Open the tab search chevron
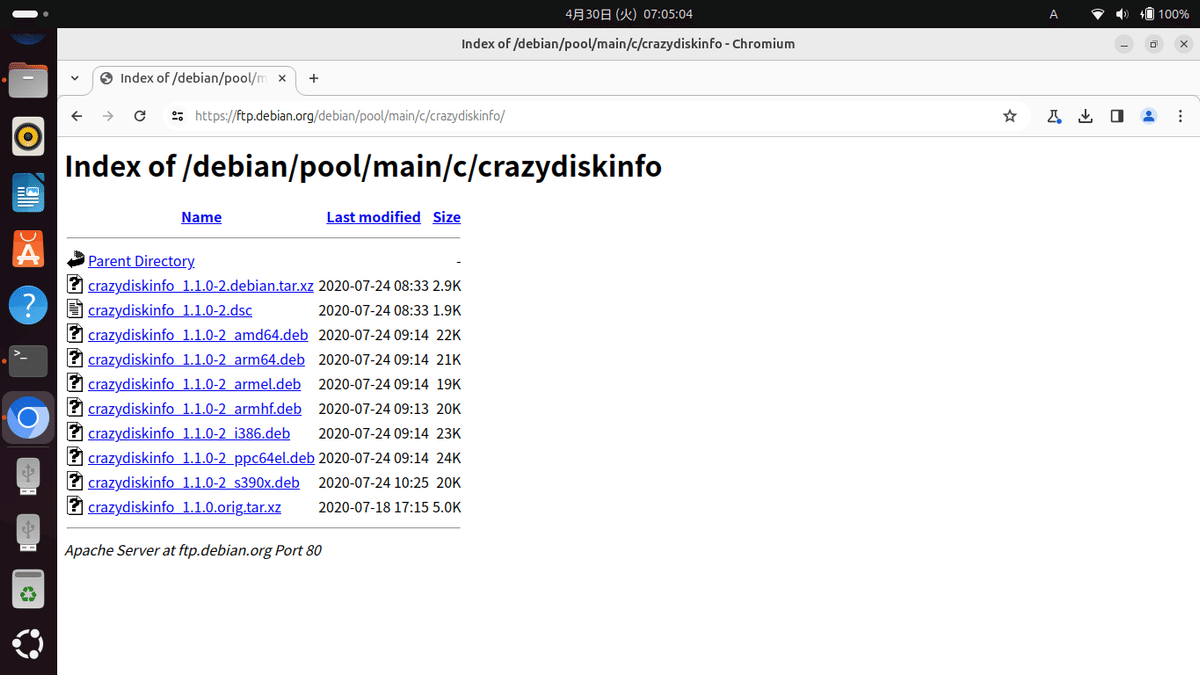This screenshot has height=675, width=1200. coord(74,78)
